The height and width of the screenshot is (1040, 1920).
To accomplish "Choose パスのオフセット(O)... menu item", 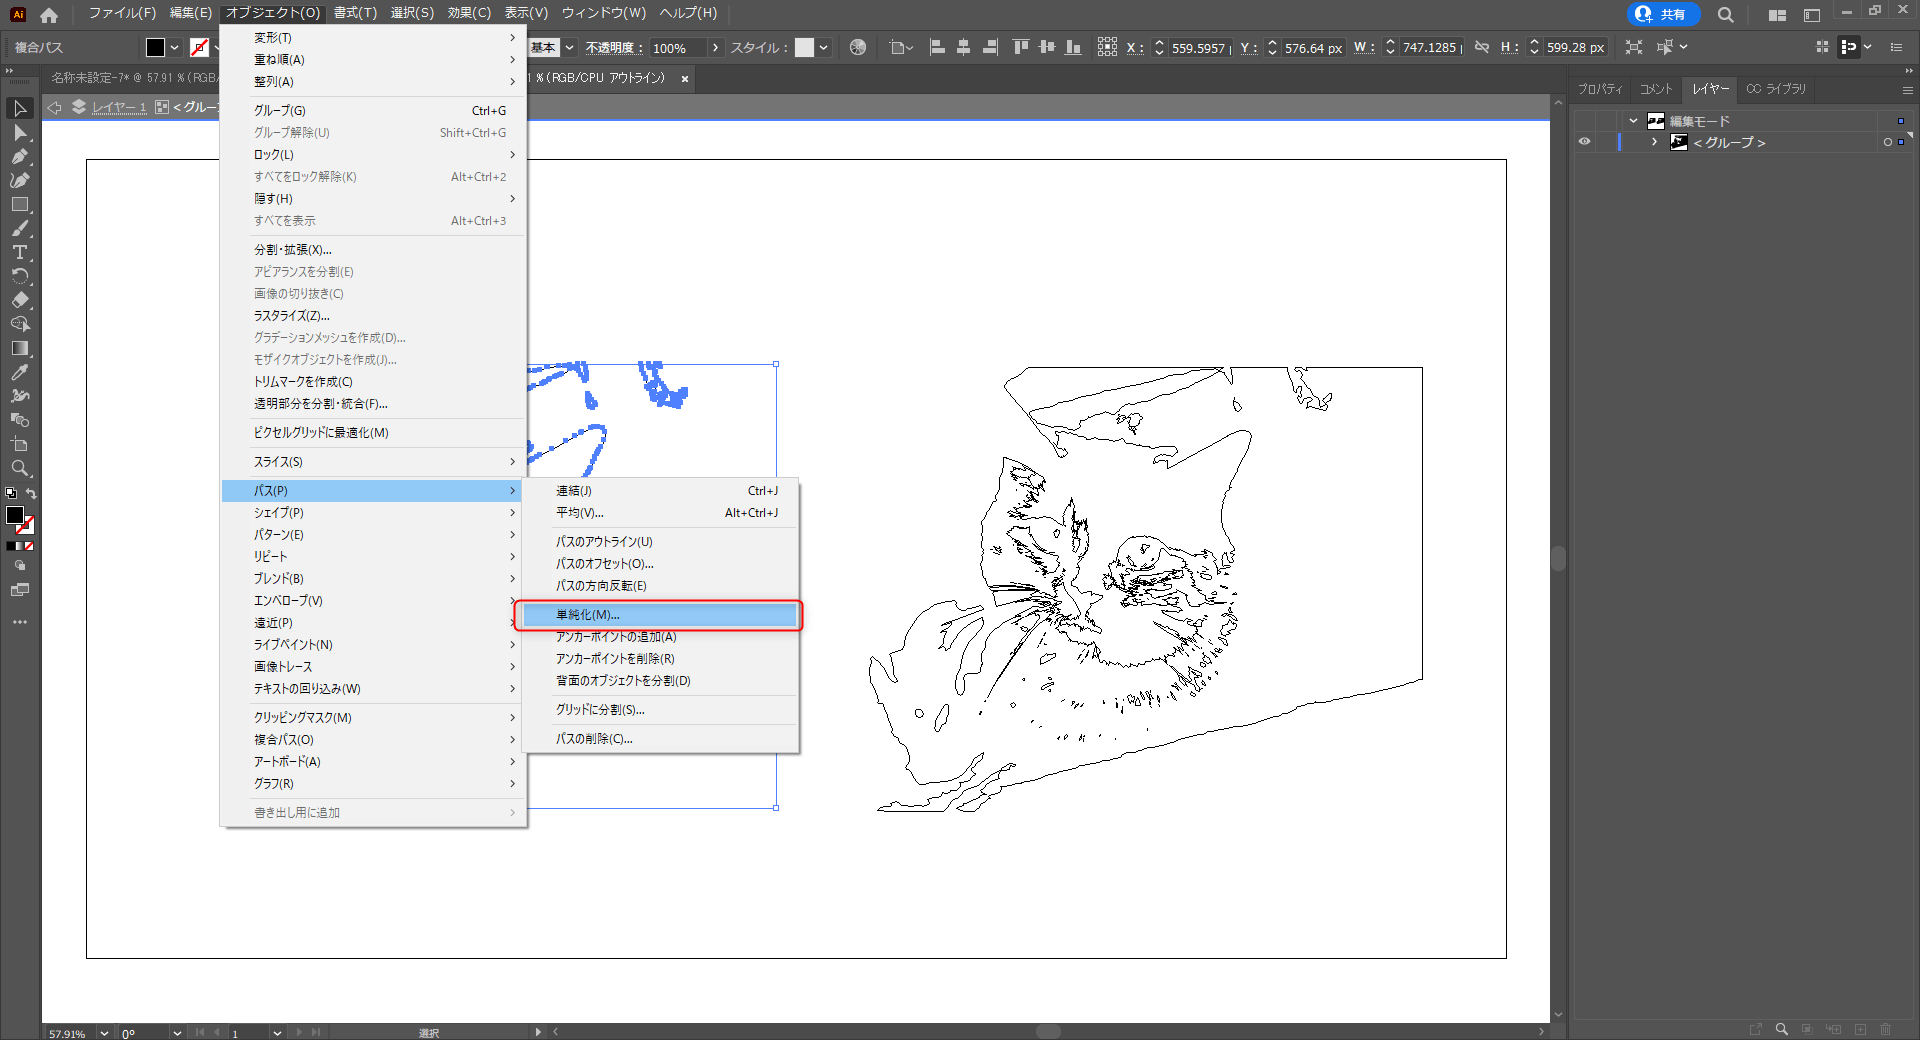I will pos(659,564).
